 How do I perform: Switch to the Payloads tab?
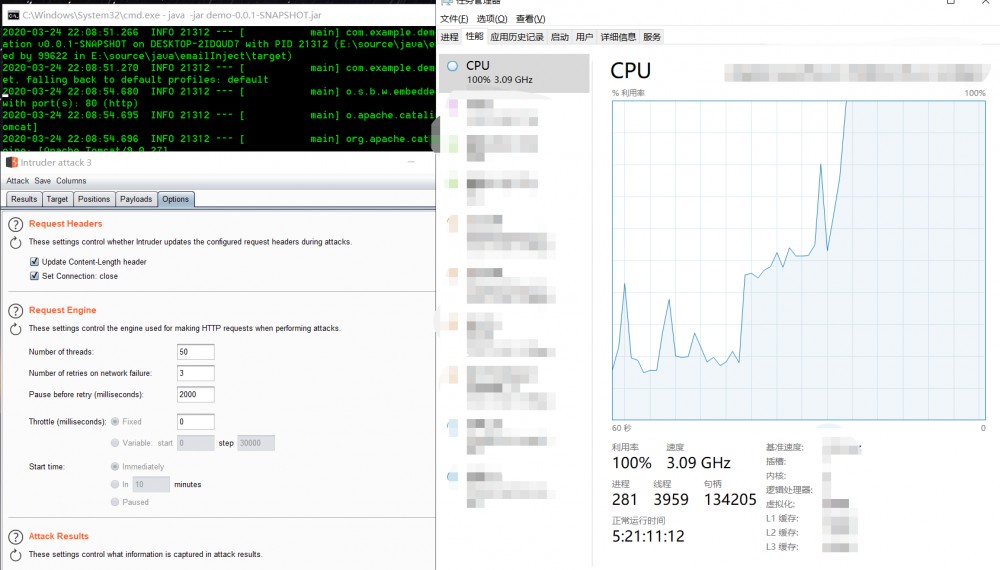click(x=136, y=200)
